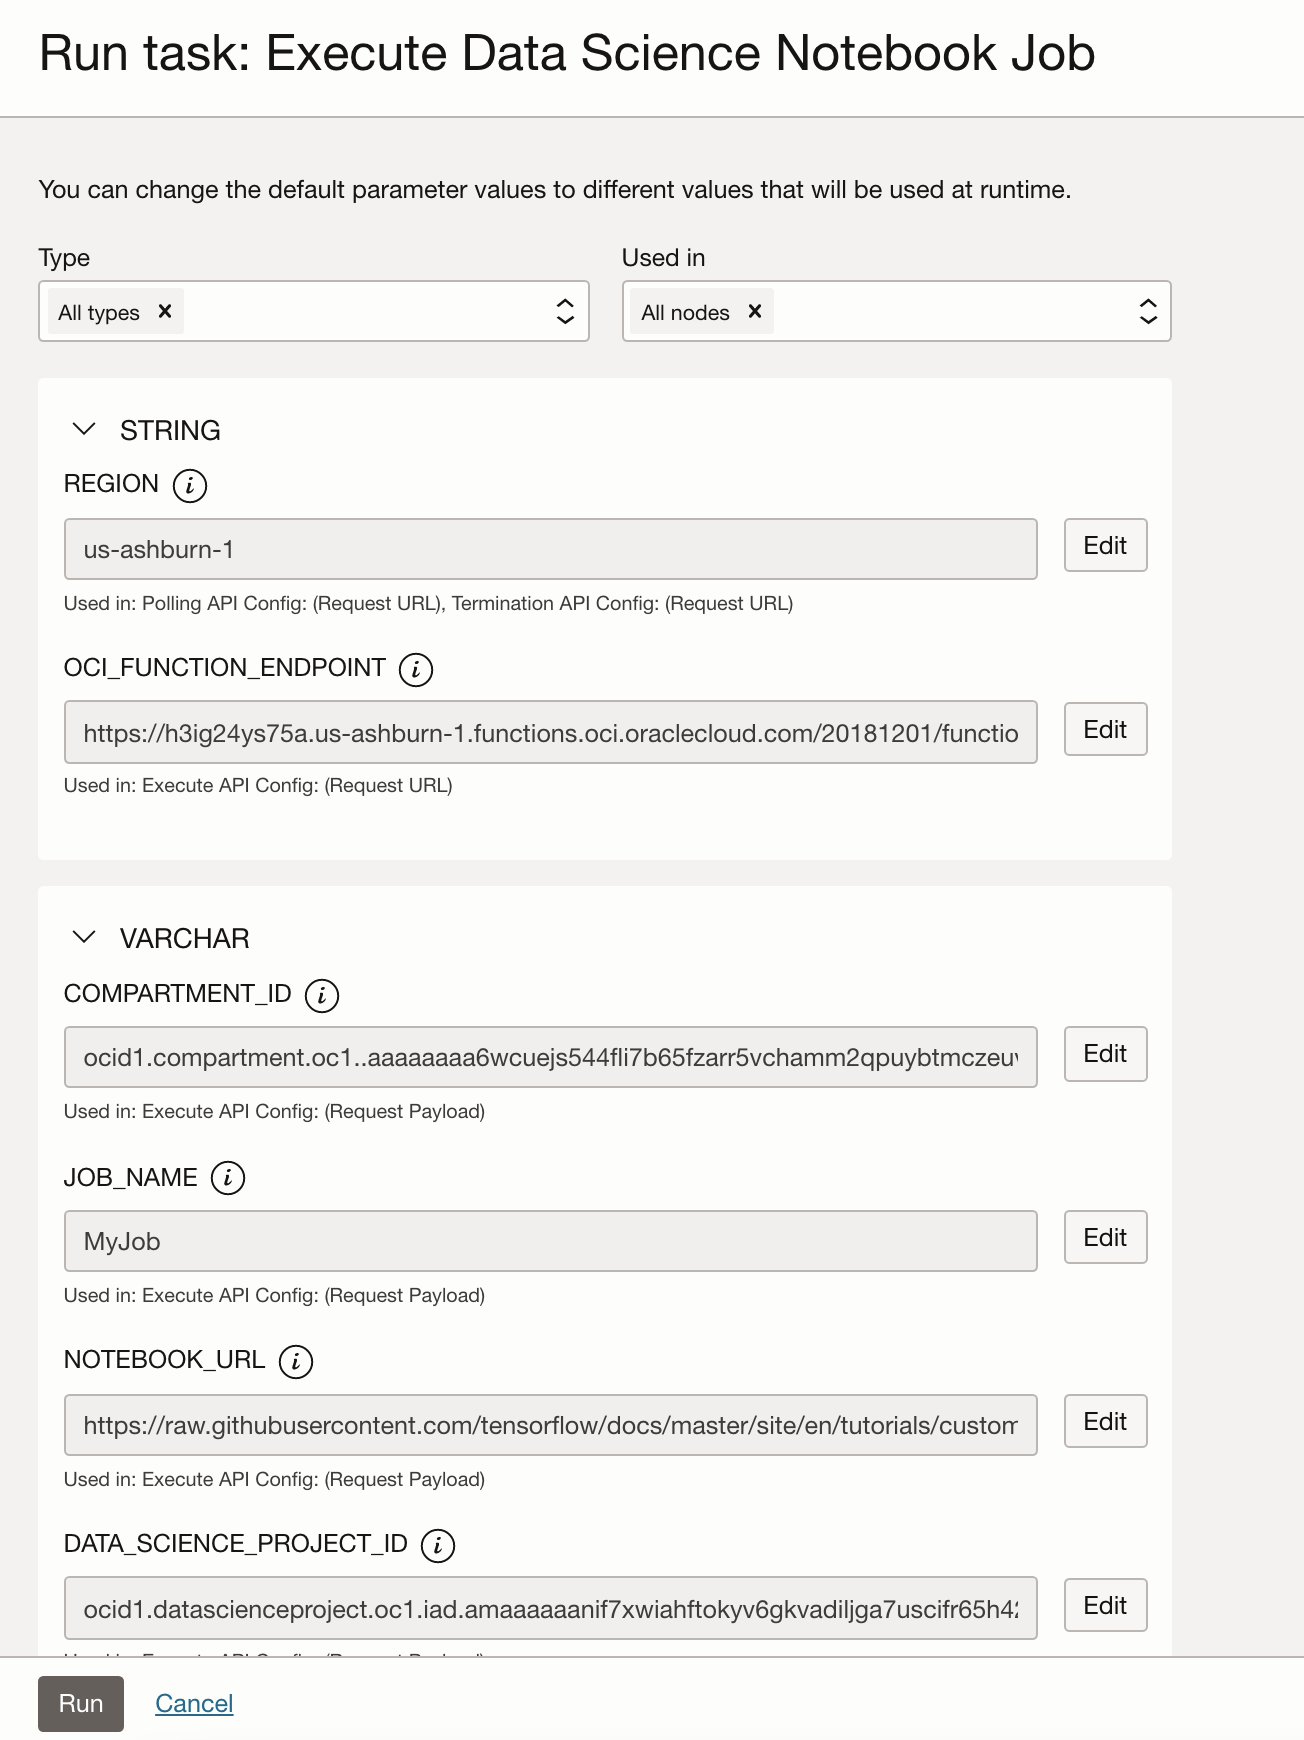Collapse the VARCHAR parameters section
The height and width of the screenshot is (1740, 1304).
pyautogui.click(x=85, y=938)
